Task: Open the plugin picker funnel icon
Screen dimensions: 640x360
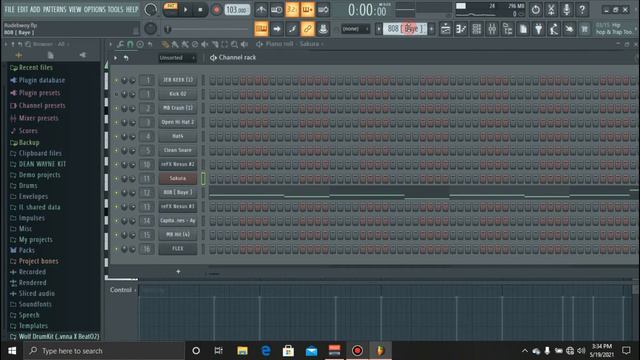Action: point(539,29)
